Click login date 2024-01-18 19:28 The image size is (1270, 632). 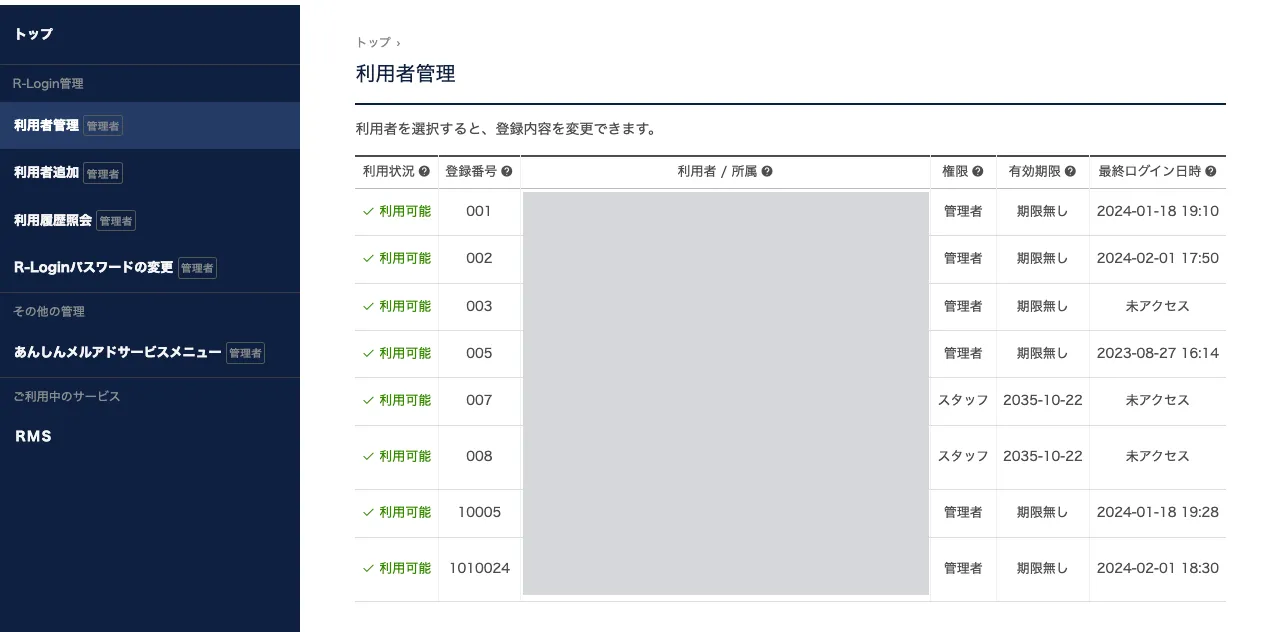(1158, 512)
